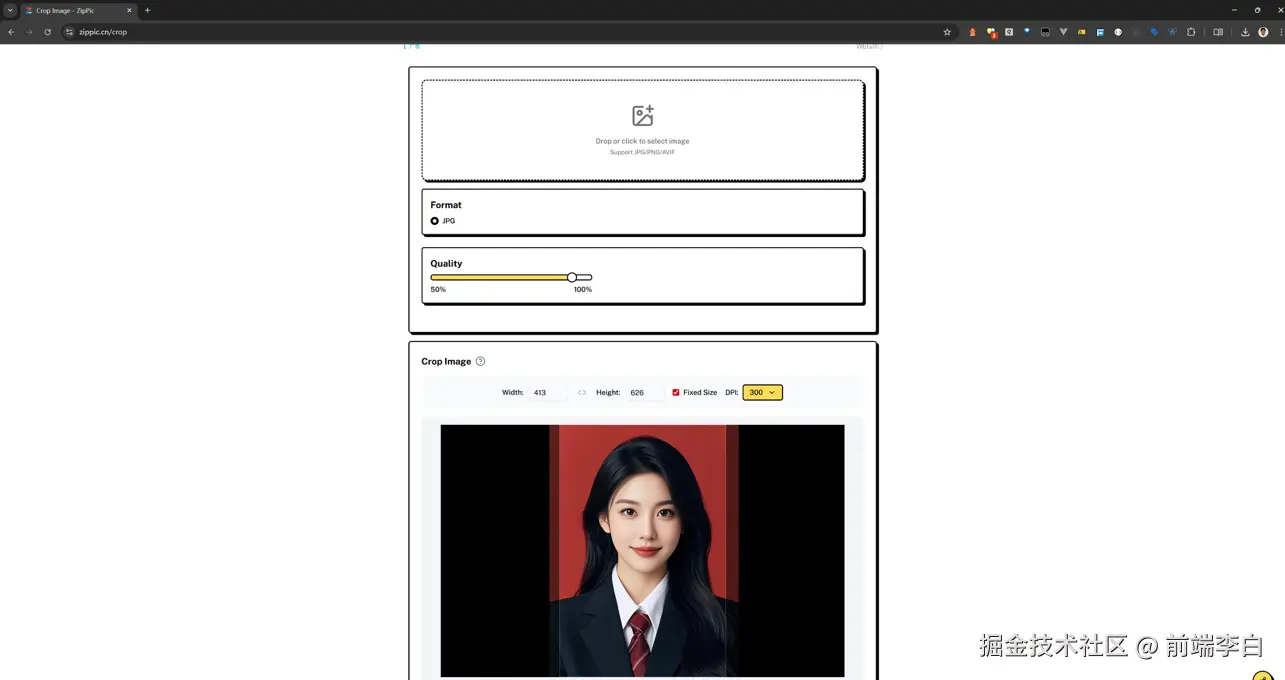This screenshot has height=680, width=1285.
Task: Click the Drop or click to select image area
Action: 641,141
